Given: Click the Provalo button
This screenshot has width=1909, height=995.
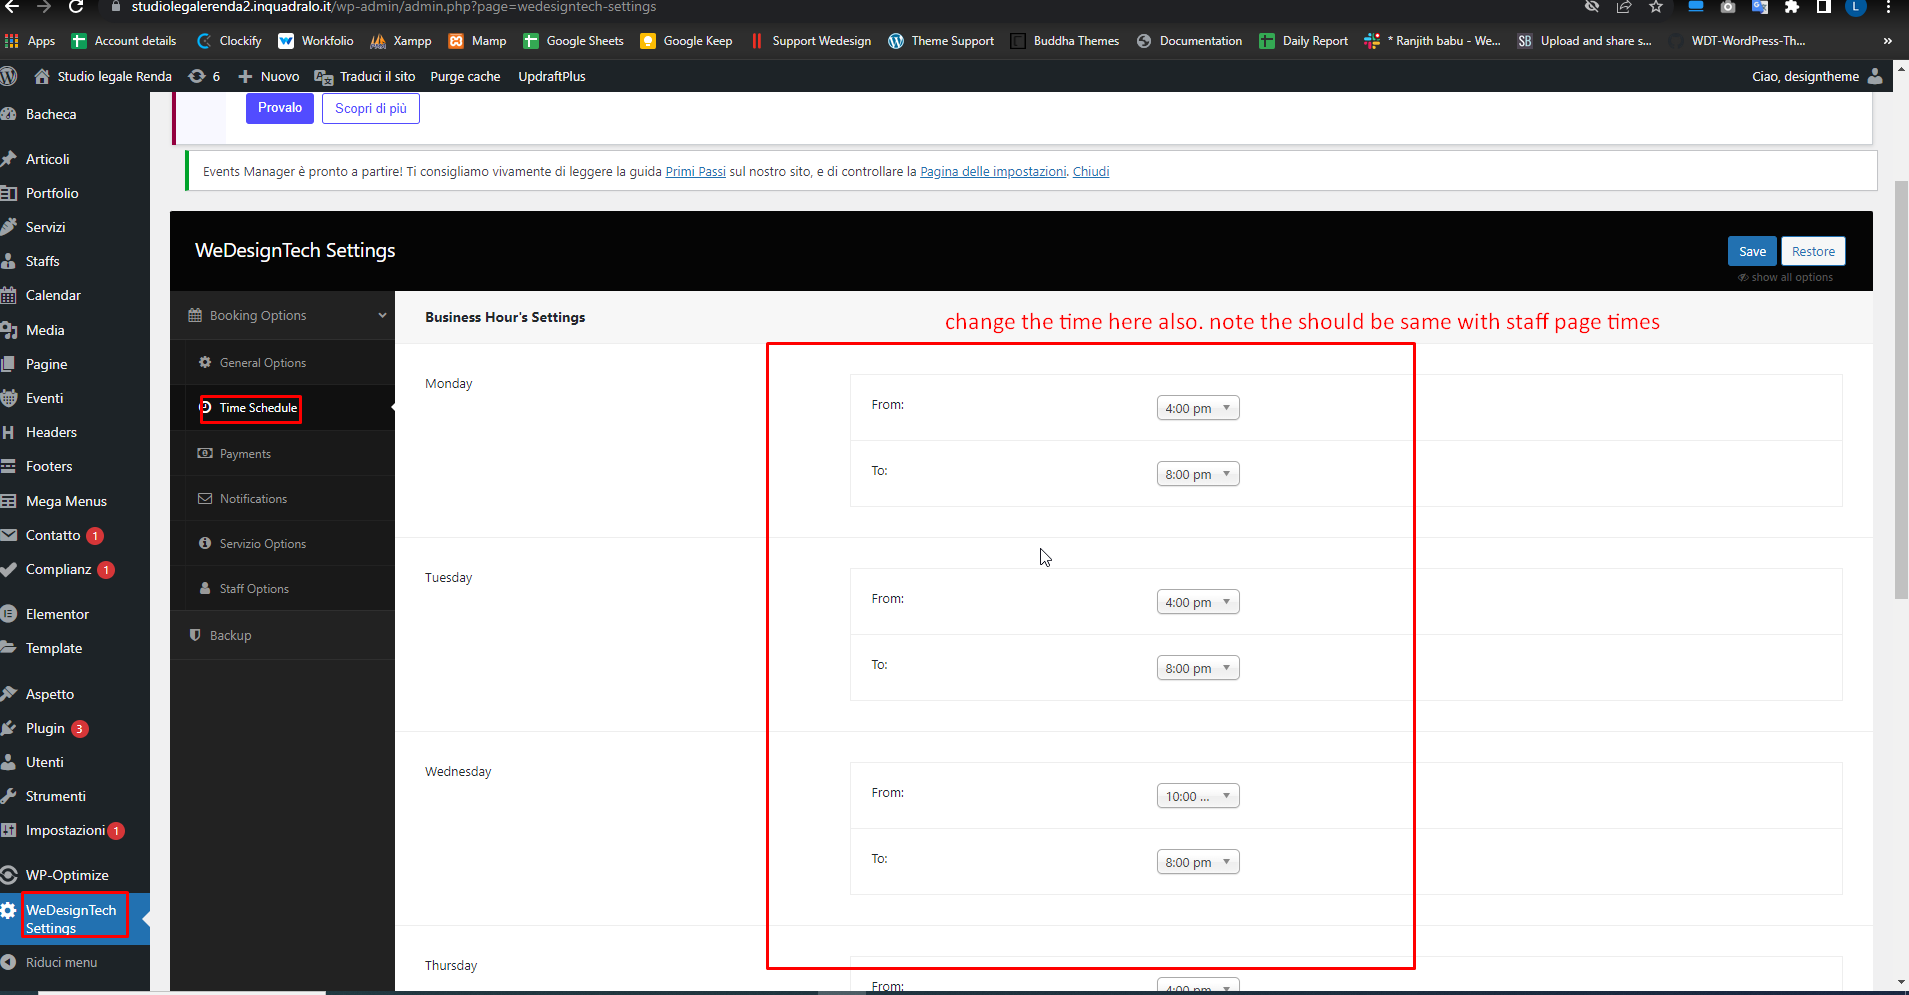Looking at the screenshot, I should click(280, 108).
